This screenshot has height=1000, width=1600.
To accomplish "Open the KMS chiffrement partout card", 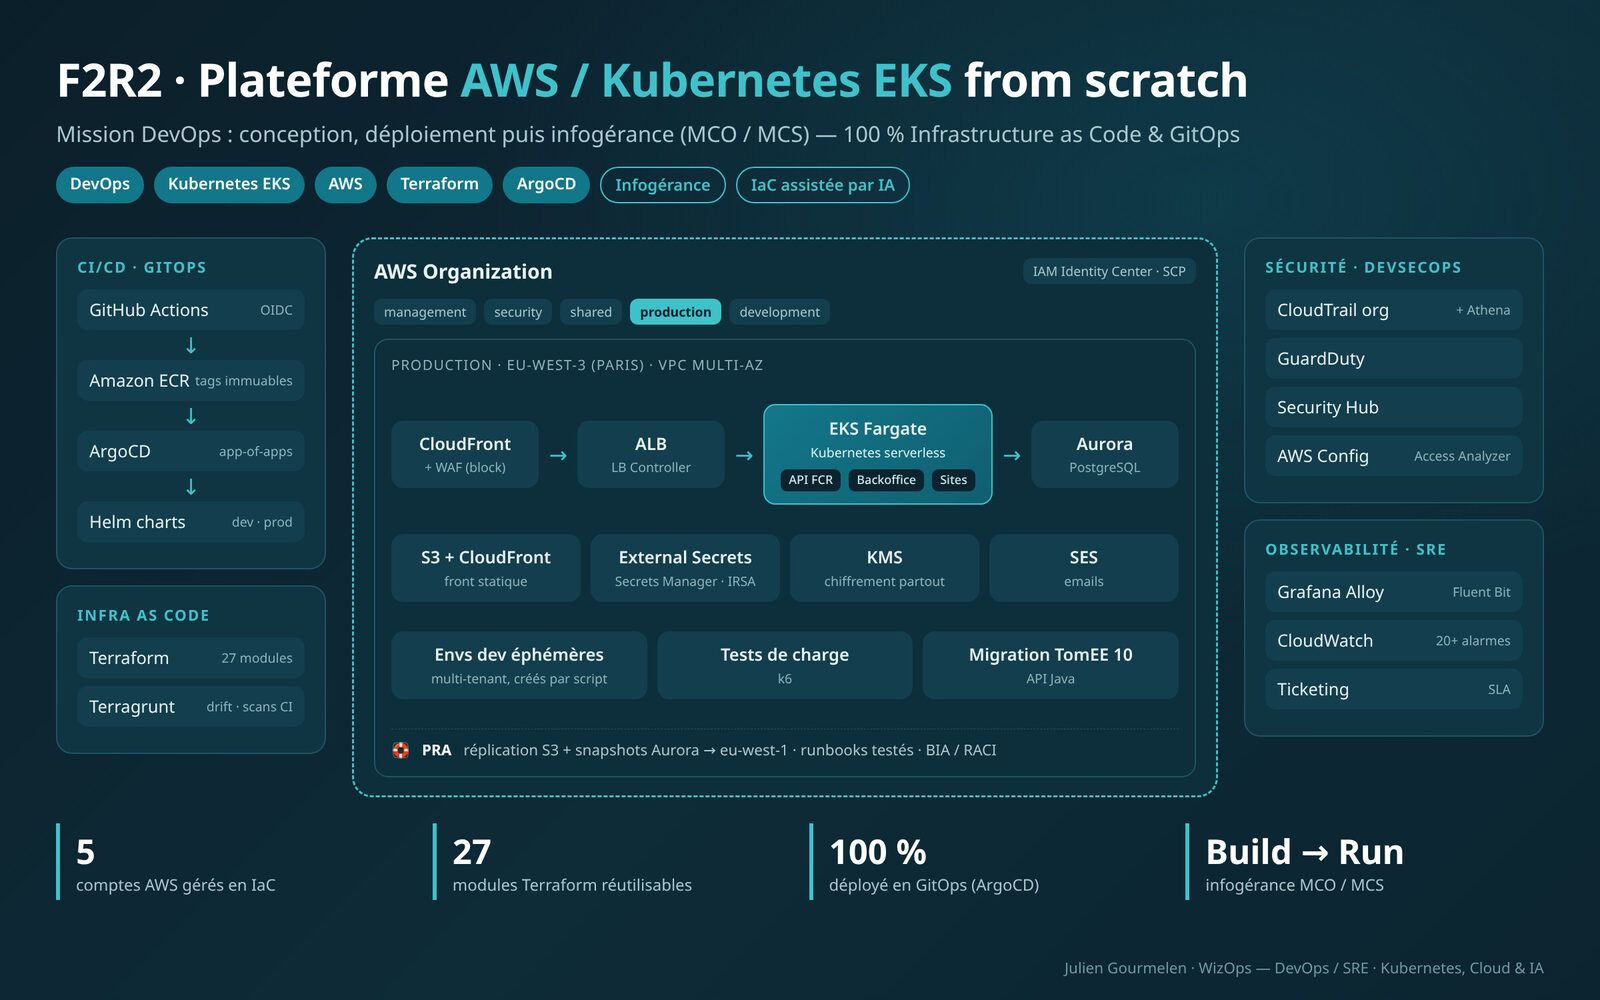I will click(x=884, y=568).
